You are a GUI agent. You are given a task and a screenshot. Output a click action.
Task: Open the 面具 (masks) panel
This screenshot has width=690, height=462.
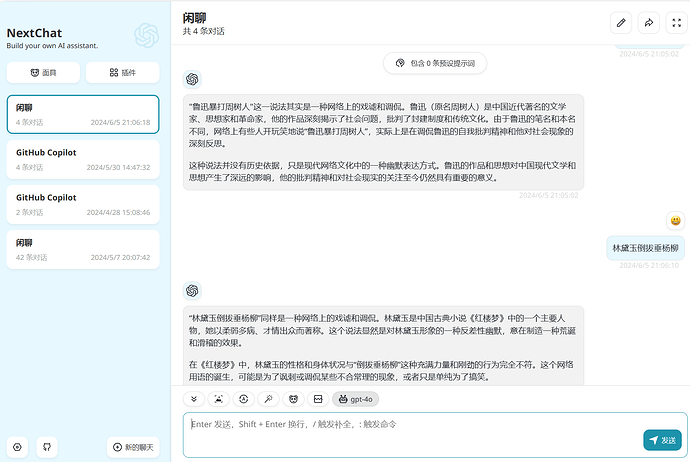(43, 73)
